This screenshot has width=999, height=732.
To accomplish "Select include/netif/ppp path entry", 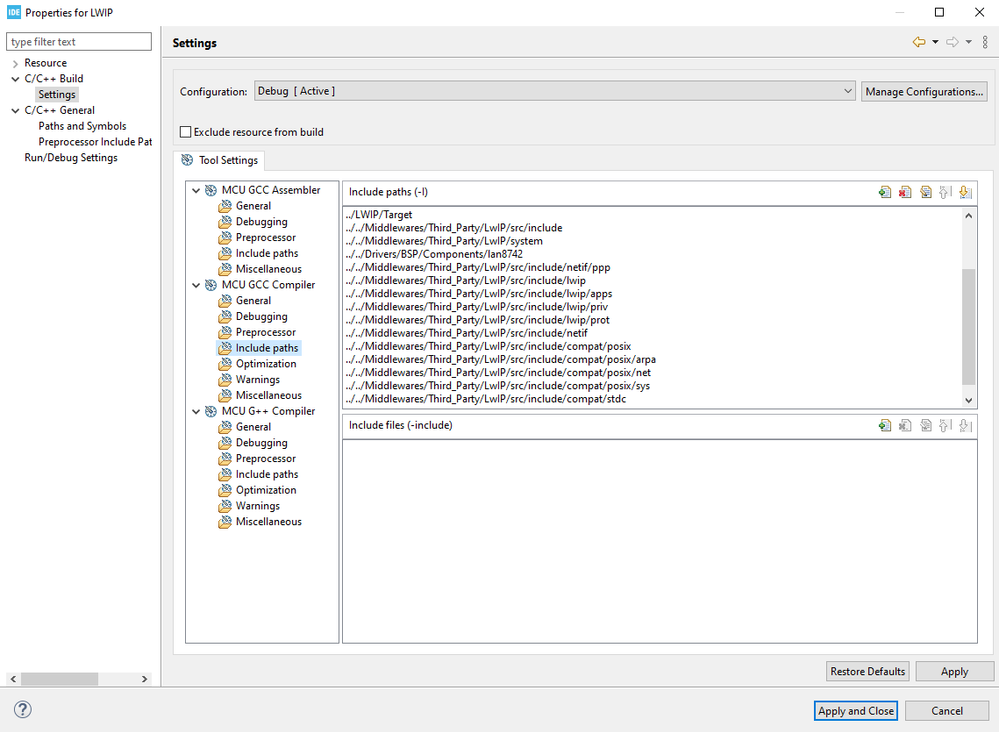I will tap(478, 267).
